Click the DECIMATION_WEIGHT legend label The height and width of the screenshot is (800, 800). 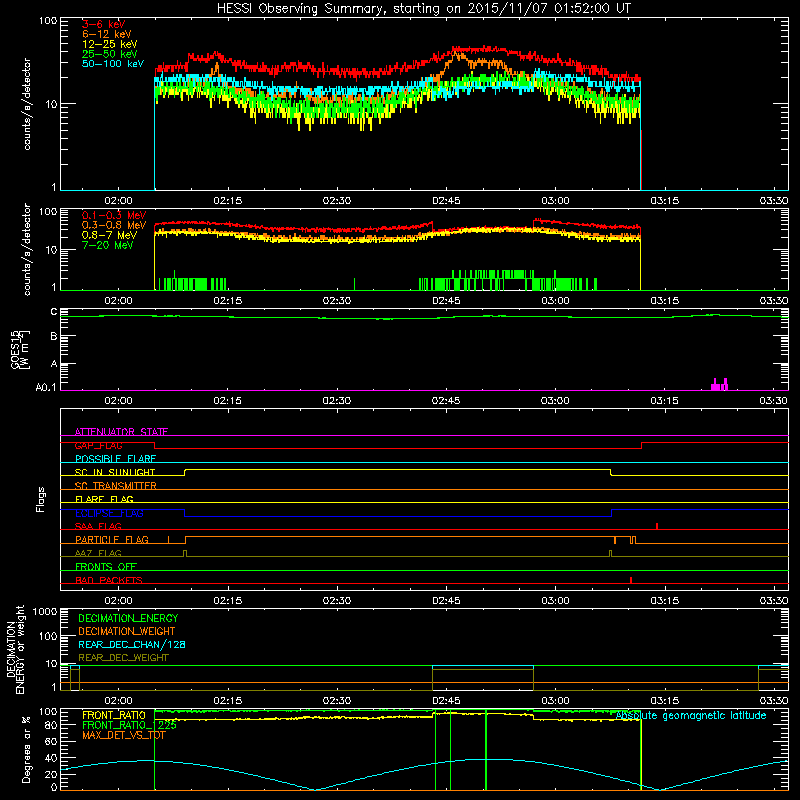point(127,632)
